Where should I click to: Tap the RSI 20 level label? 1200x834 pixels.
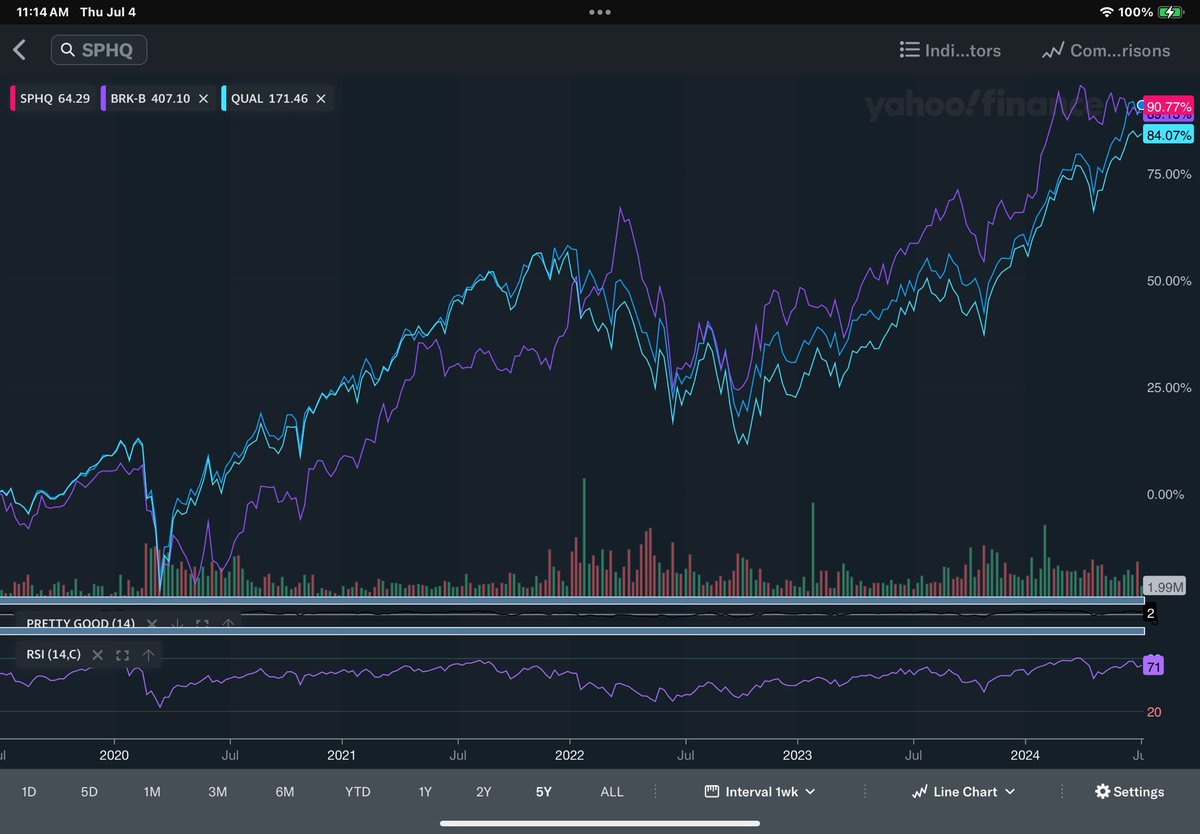tap(1153, 712)
